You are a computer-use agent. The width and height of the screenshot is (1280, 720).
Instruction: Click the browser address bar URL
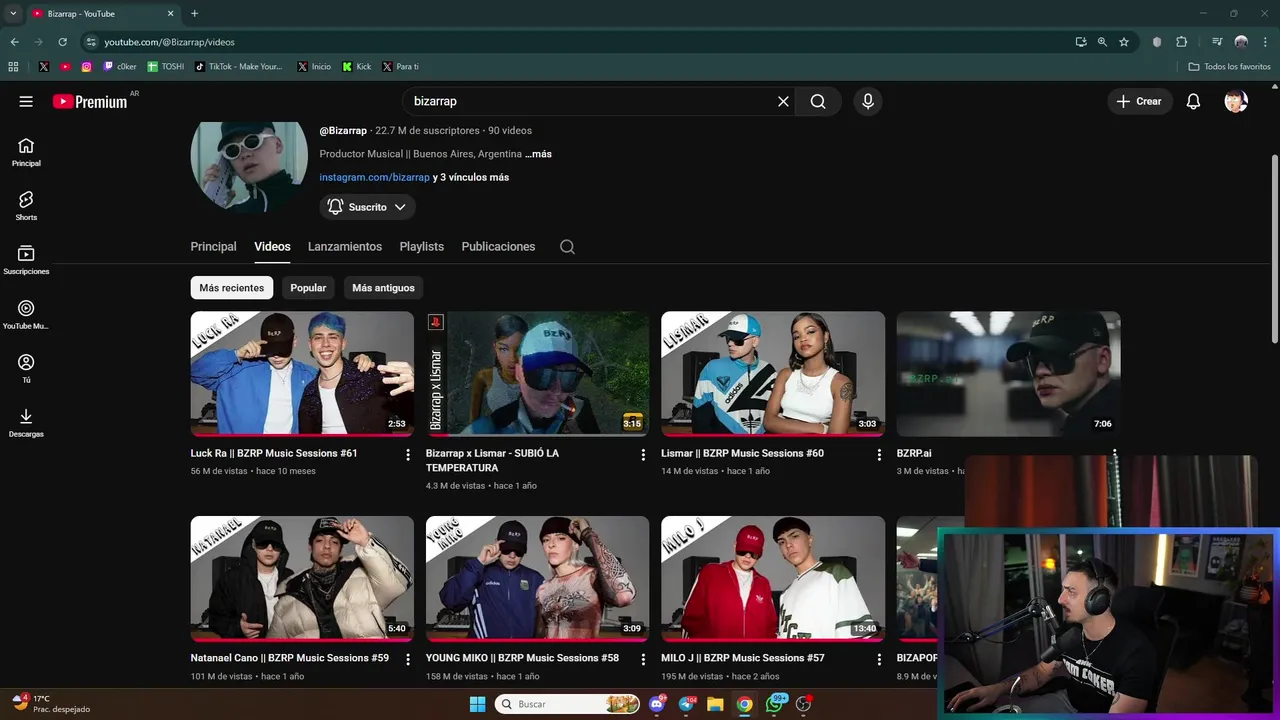pos(169,42)
